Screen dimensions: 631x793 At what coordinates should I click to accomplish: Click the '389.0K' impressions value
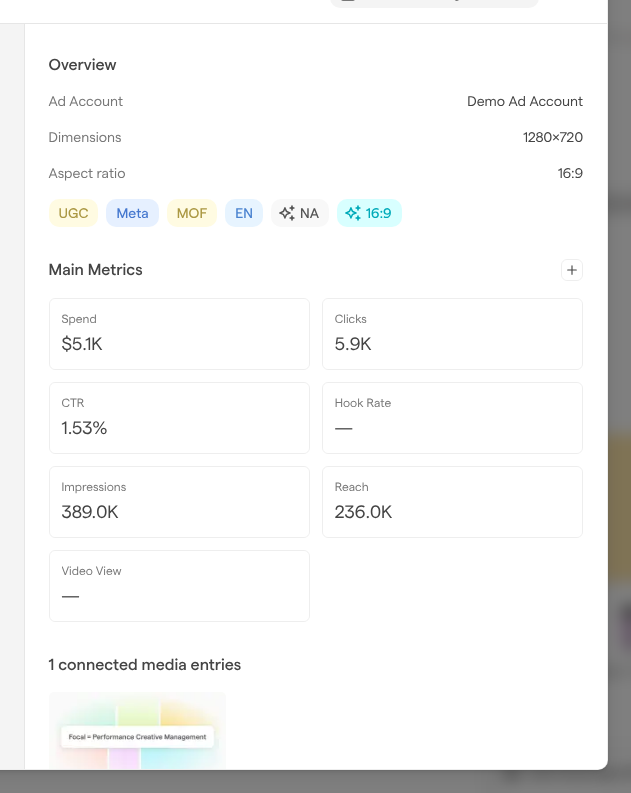(x=90, y=512)
